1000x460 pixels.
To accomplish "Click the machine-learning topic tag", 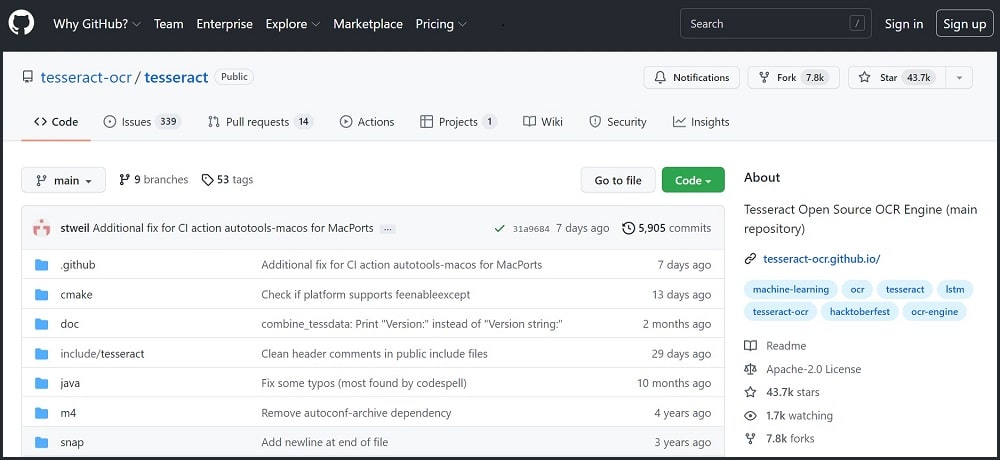I will [791, 289].
